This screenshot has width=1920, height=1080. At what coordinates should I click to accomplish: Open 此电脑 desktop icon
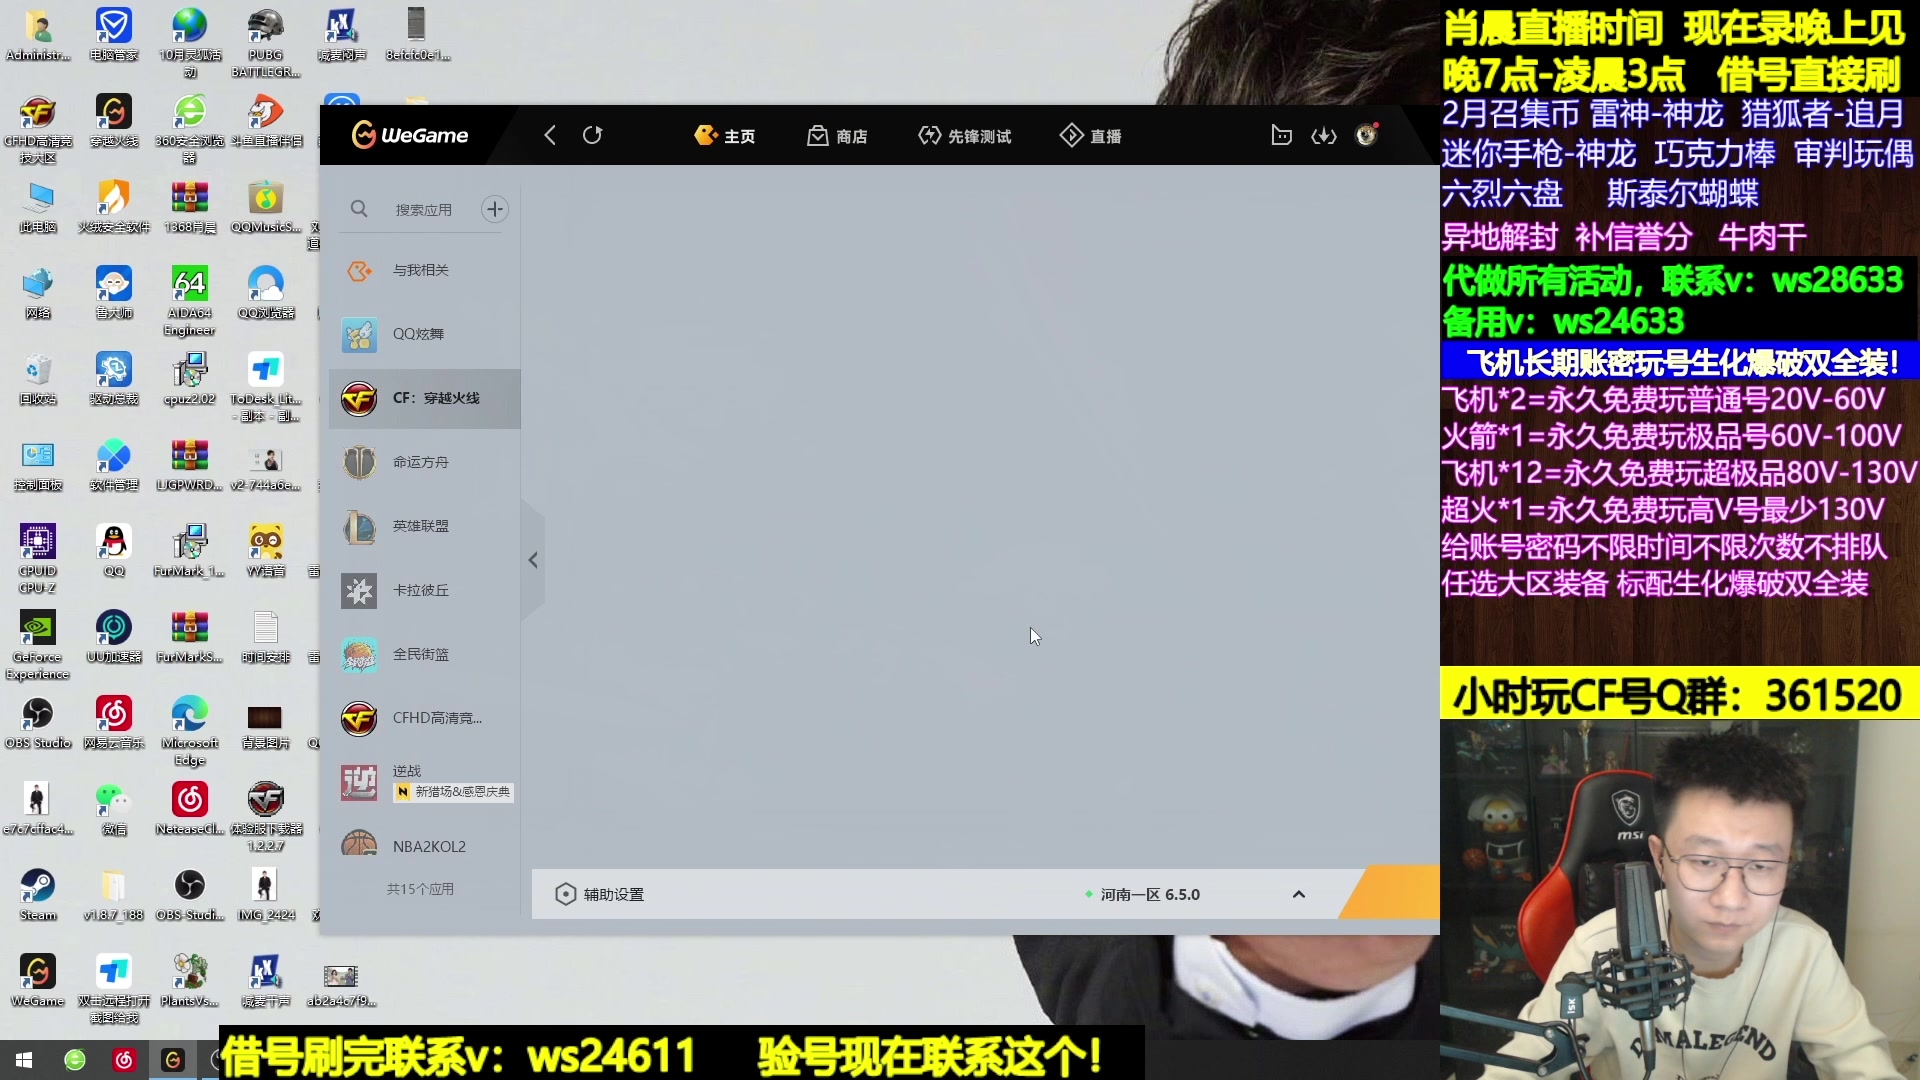click(x=38, y=206)
